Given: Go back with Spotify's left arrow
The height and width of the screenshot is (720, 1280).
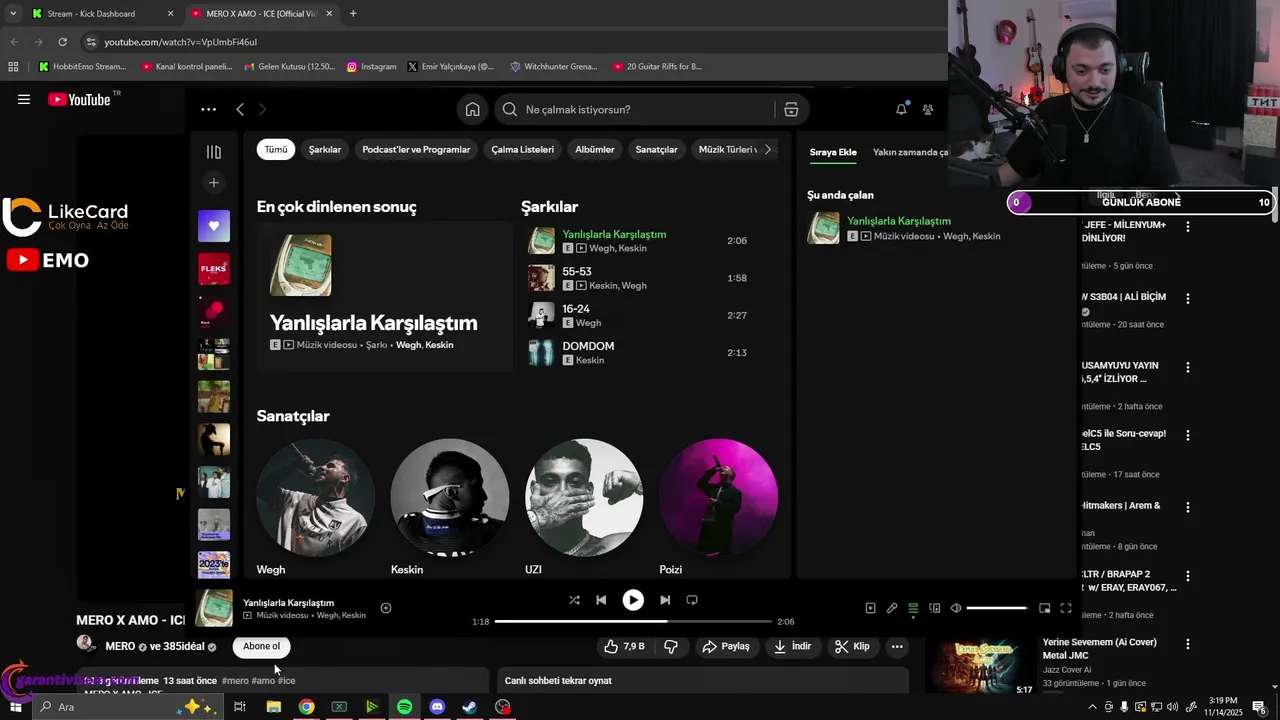Looking at the screenshot, I should pyautogui.click(x=240, y=109).
